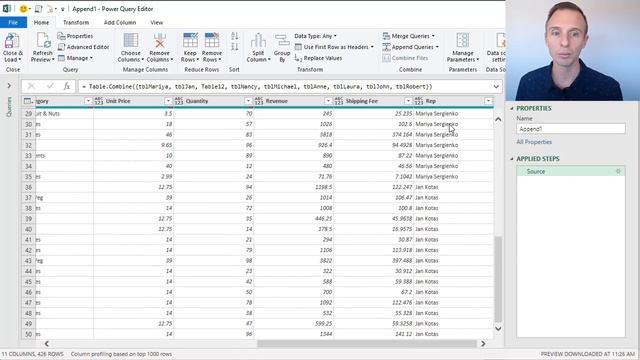Click the table icon in grid corner

pyautogui.click(x=28, y=101)
